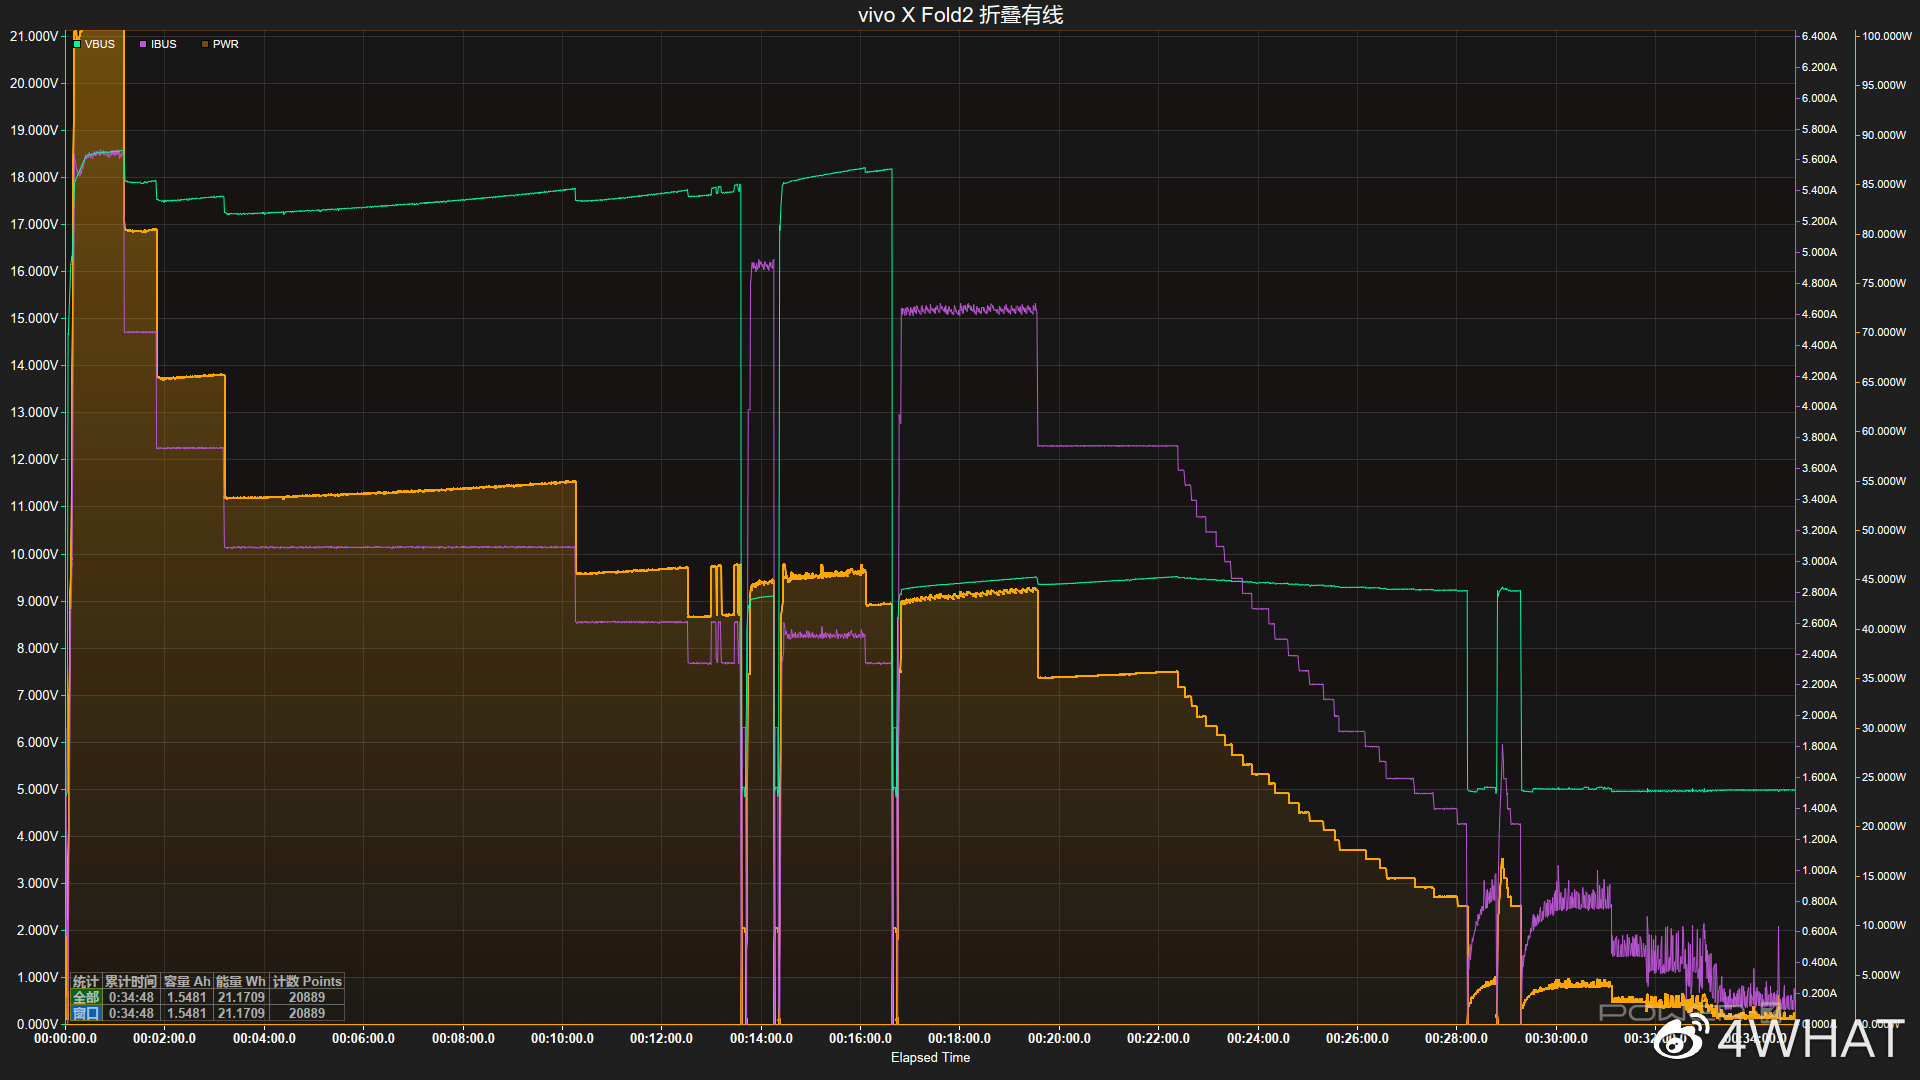1920x1080 pixels.
Task: Click the 10.000V voltage axis label
Action: pos(34,554)
